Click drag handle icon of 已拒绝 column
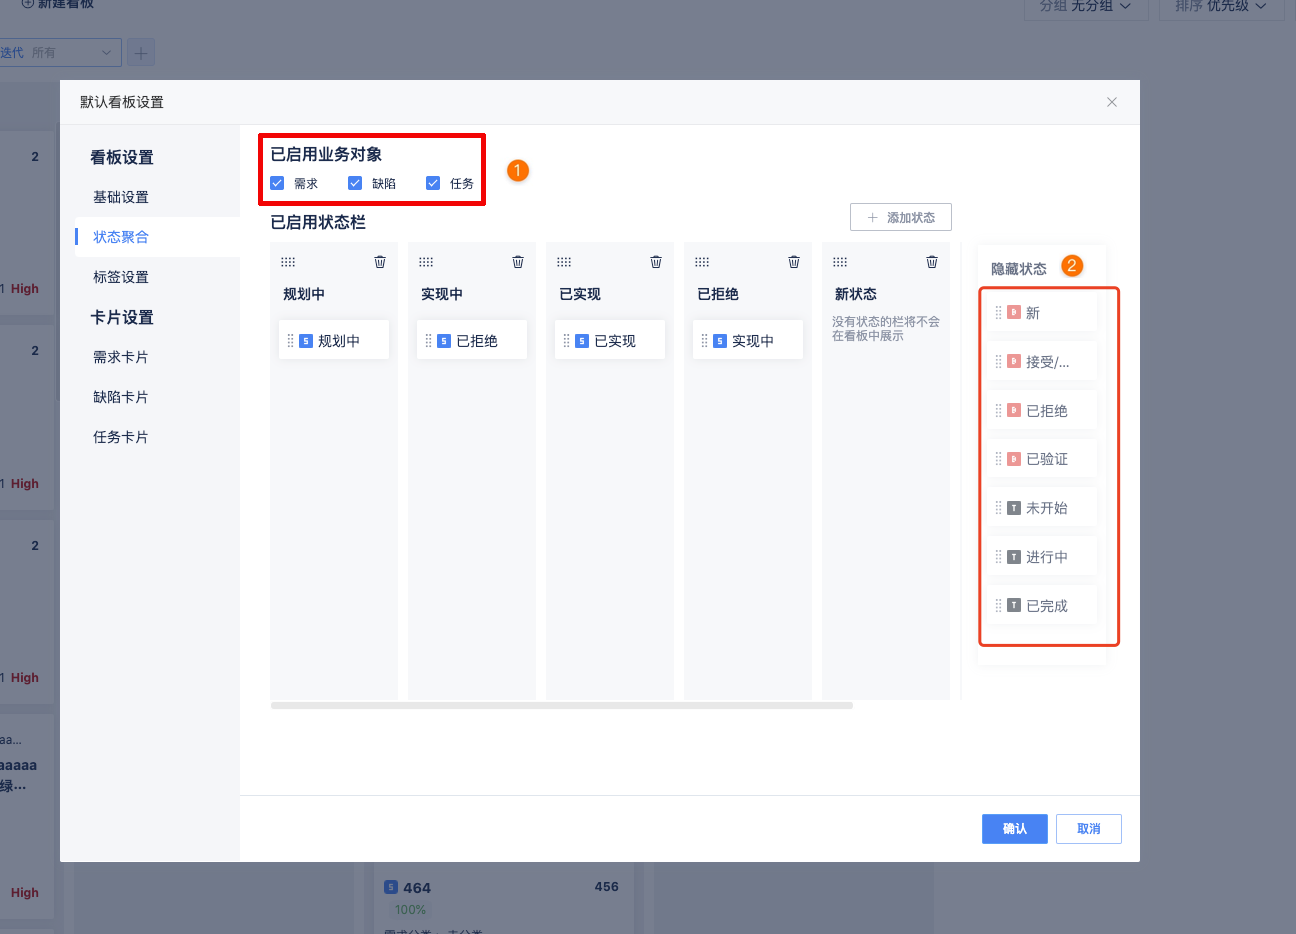The height and width of the screenshot is (934, 1296). click(702, 262)
